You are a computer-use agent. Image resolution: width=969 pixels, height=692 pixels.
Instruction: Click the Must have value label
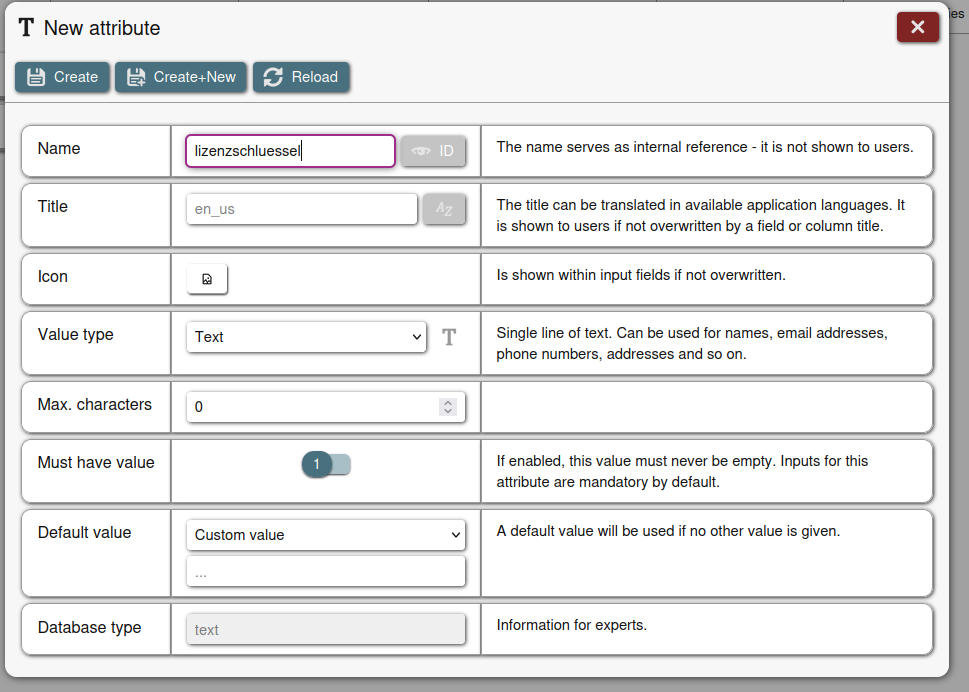click(x=96, y=462)
